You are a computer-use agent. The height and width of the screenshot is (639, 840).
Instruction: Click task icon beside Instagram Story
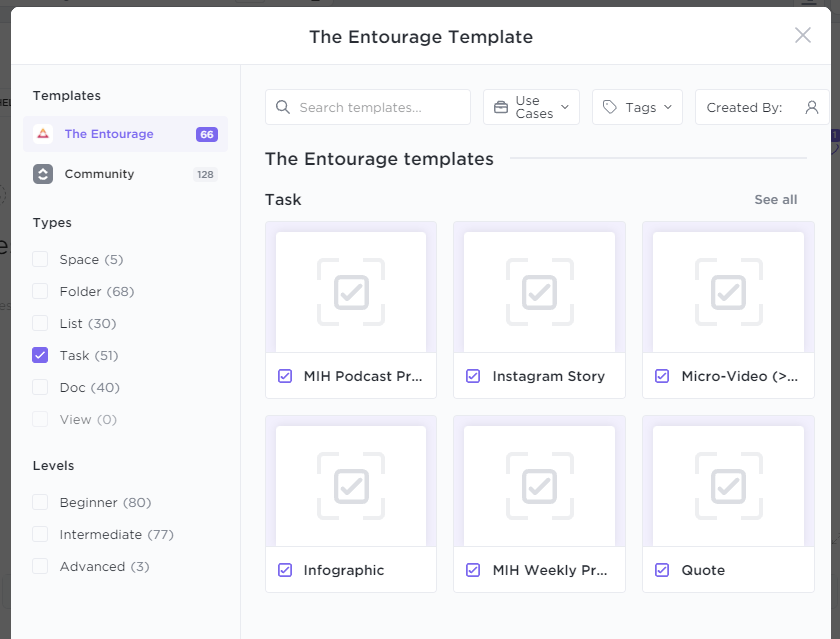(473, 376)
